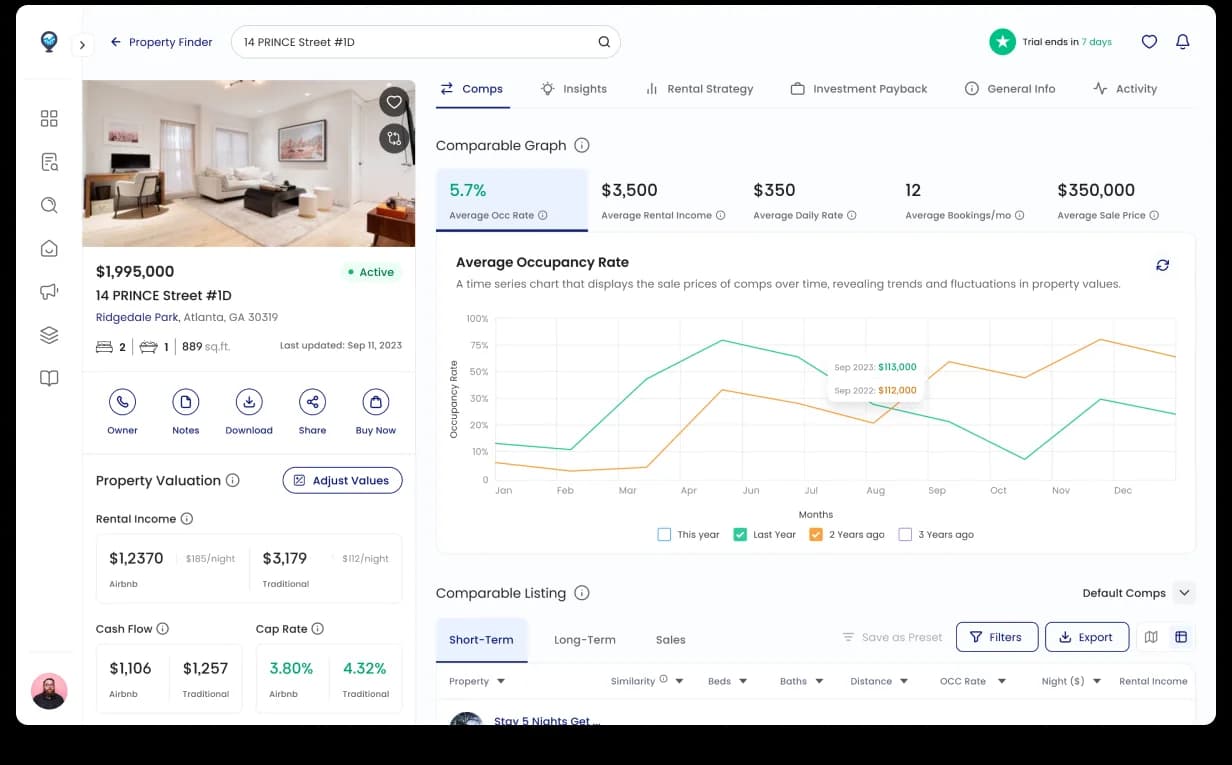Click the Adjust Values button
Image resolution: width=1232 pixels, height=765 pixels.
342,480
